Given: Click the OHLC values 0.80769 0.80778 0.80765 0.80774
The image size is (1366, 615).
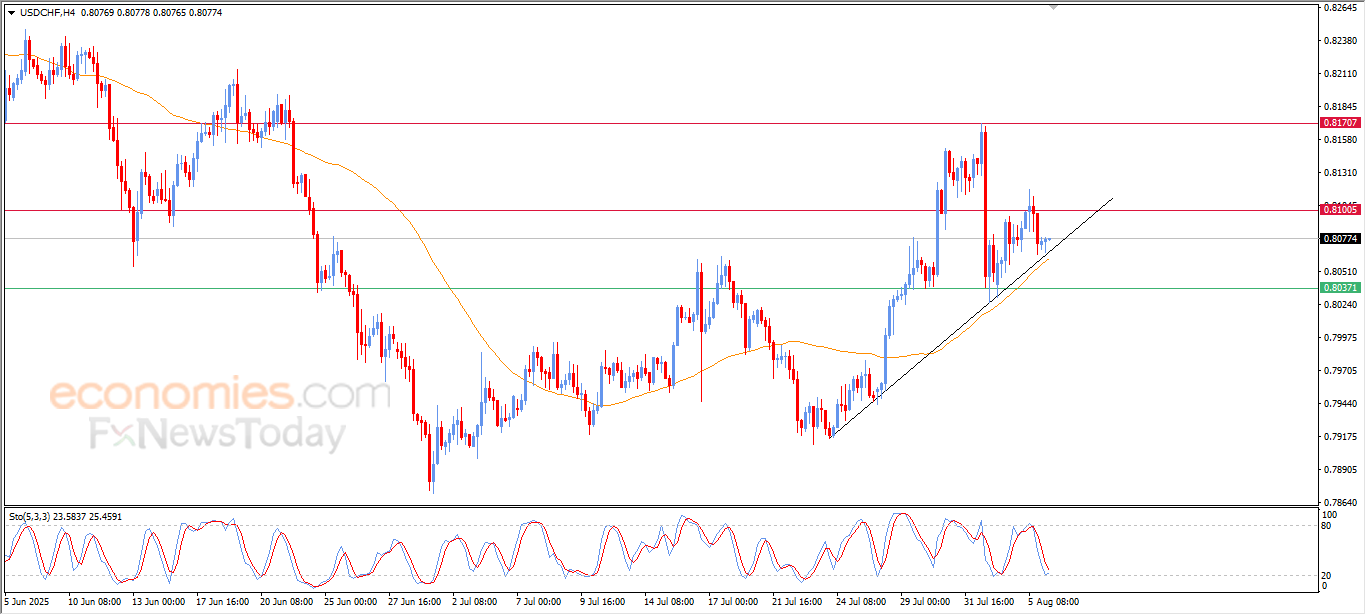Looking at the screenshot, I should click(x=149, y=13).
